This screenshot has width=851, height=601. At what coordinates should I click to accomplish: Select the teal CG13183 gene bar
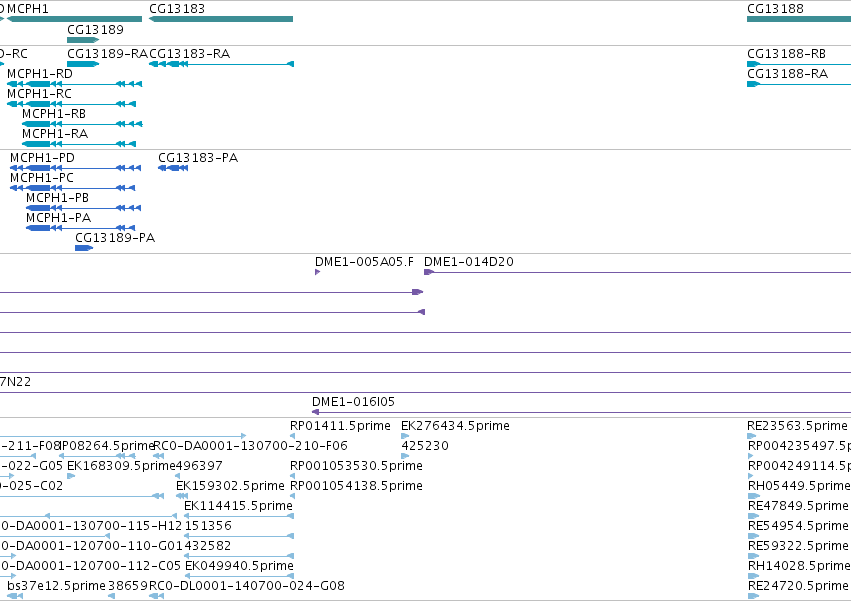[221, 19]
